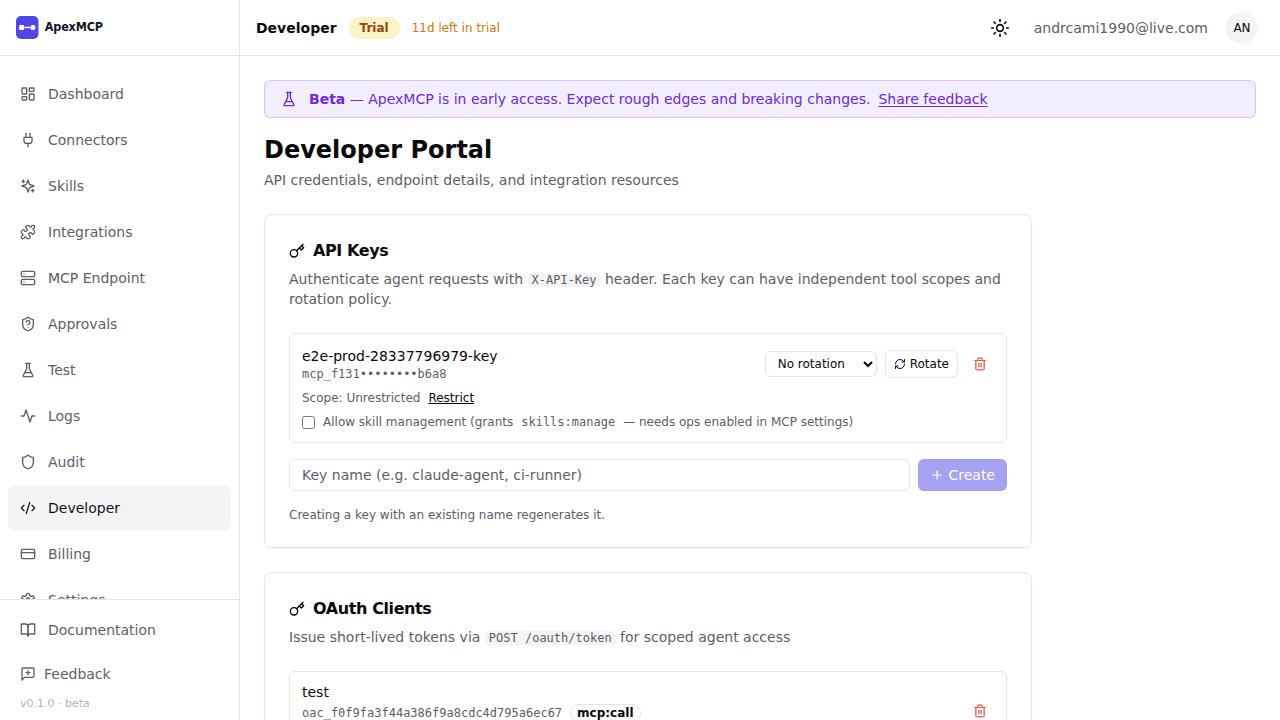This screenshot has width=1280, height=720.
Task: Select the Billing menu item
Action: [x=119, y=554]
